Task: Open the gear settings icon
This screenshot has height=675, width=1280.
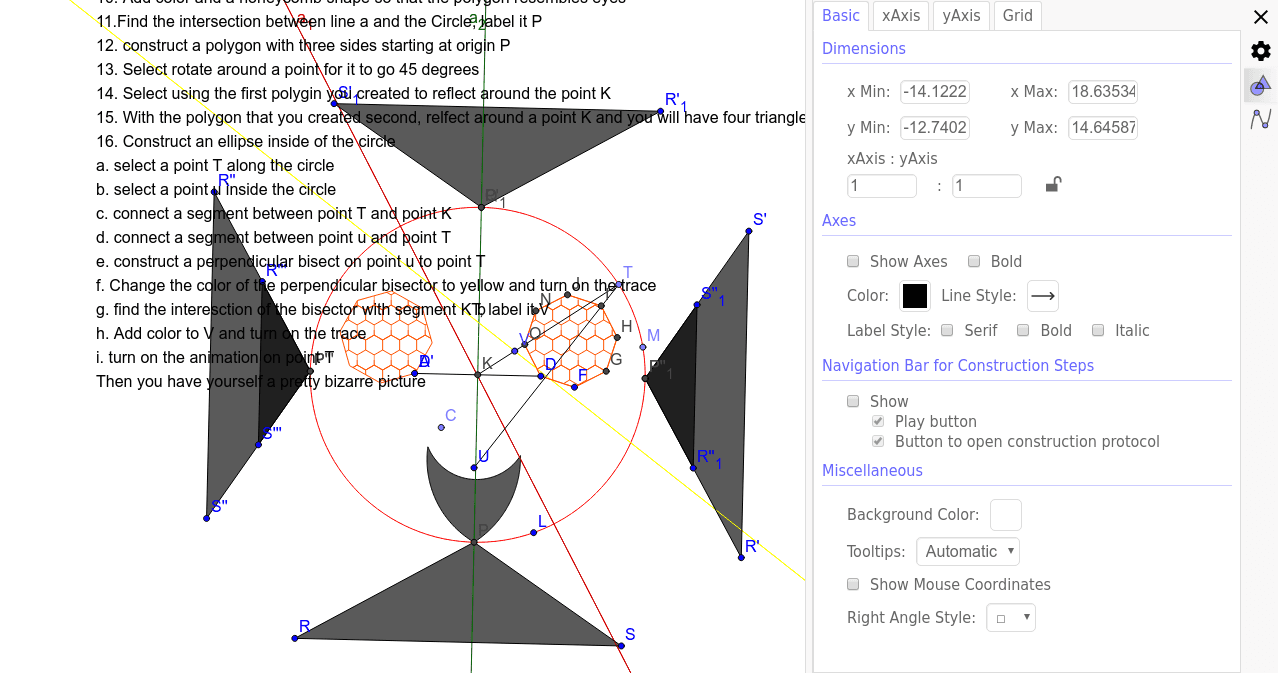Action: tap(1260, 51)
